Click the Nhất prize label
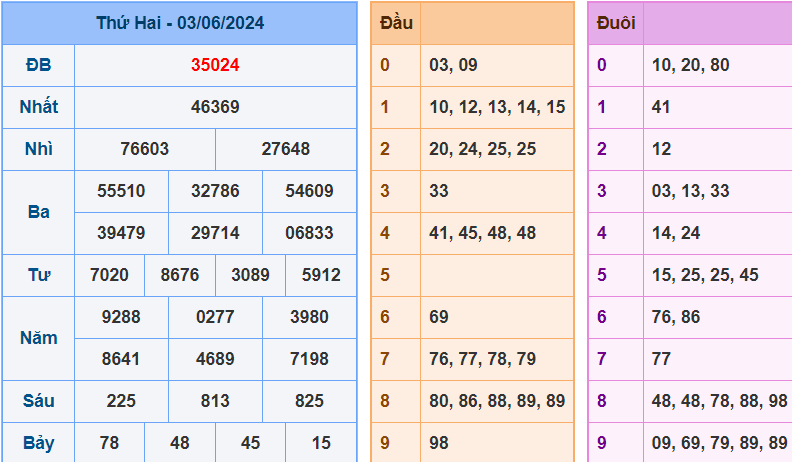 (x=39, y=107)
